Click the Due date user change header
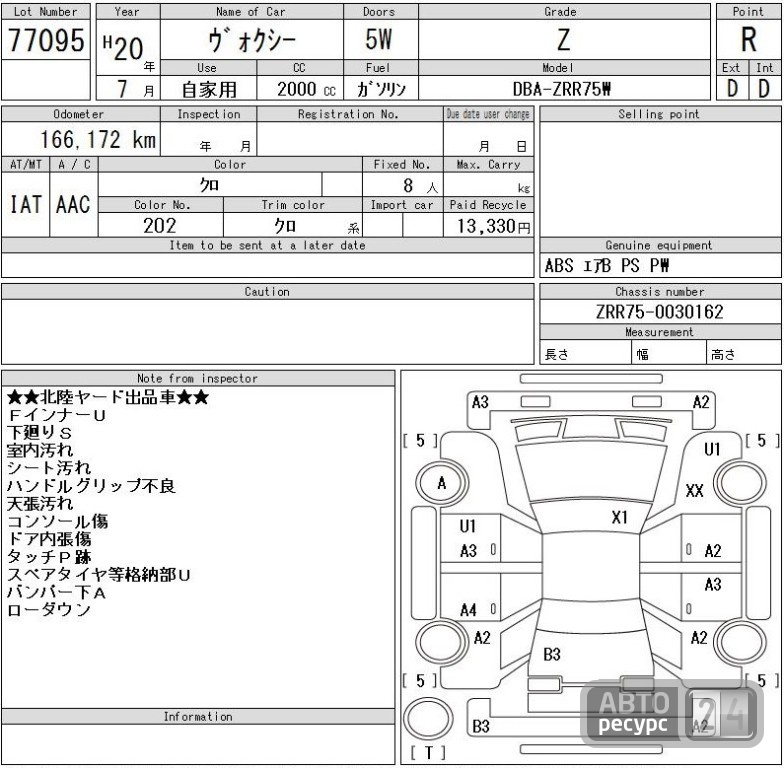784x768 pixels. pyautogui.click(x=488, y=114)
